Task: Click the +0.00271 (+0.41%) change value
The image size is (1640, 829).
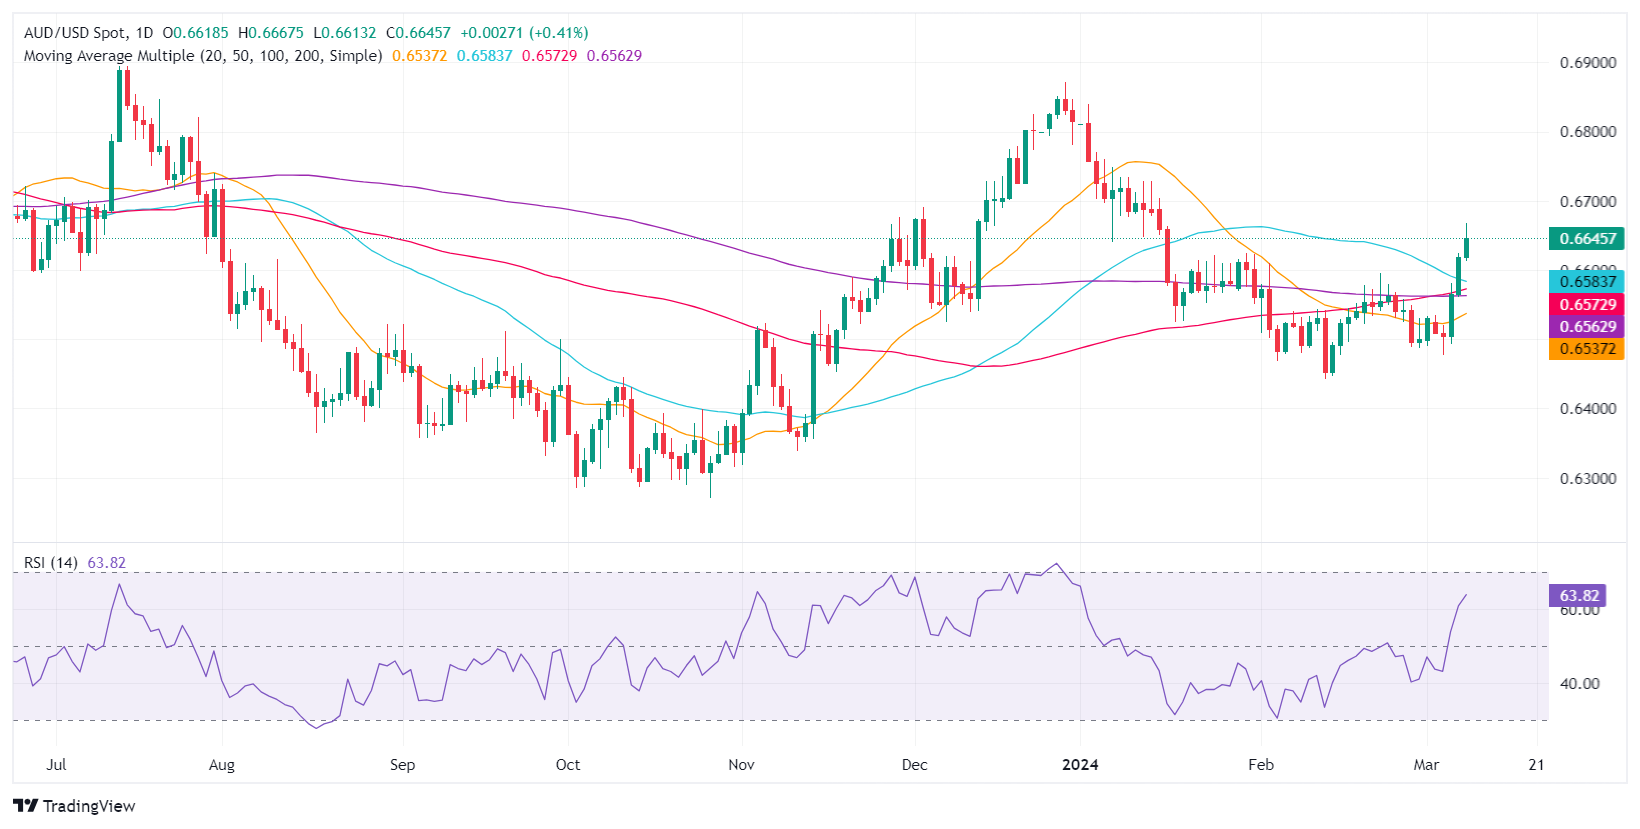Action: click(524, 33)
